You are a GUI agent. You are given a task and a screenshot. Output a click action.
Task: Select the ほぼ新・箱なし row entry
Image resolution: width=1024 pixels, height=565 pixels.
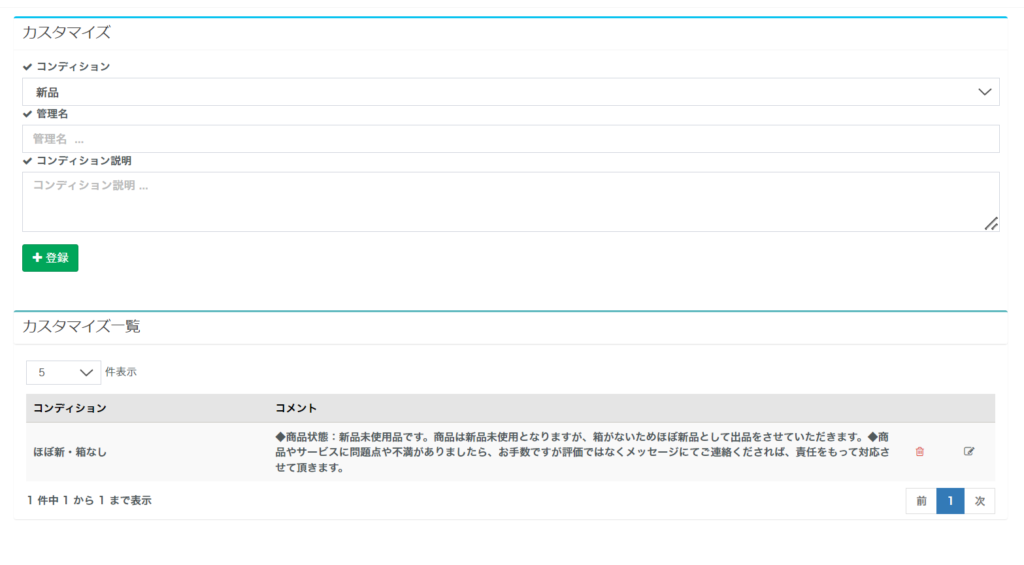[70, 452]
